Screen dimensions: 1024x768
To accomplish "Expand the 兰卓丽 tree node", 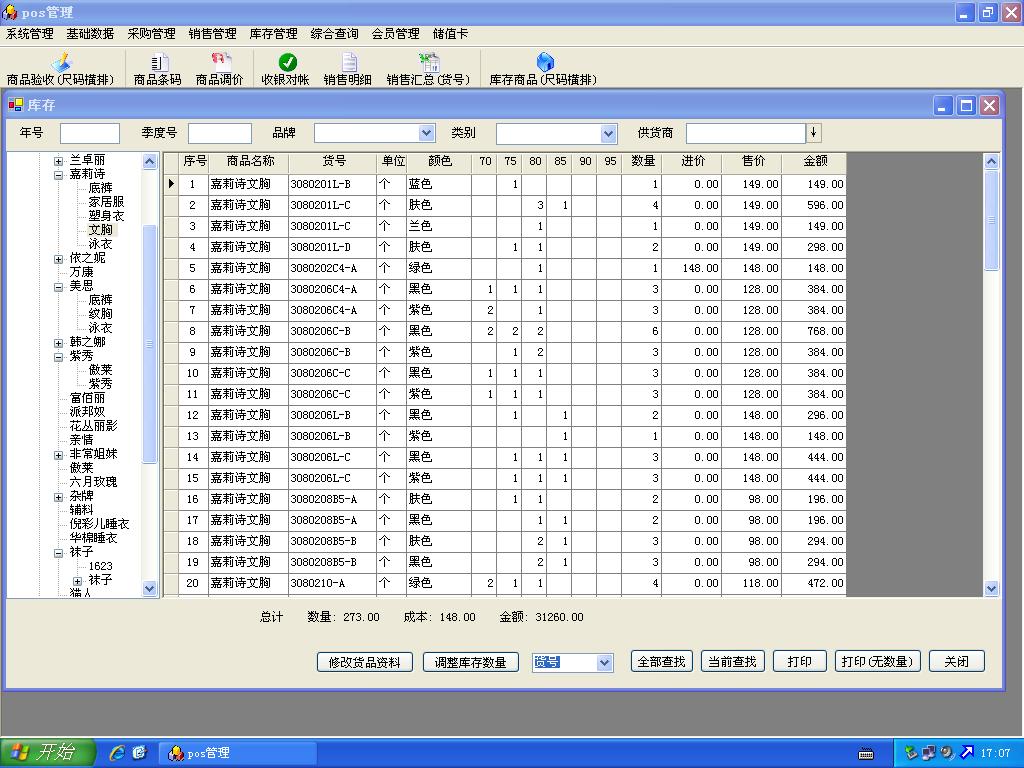I will 59,160.
